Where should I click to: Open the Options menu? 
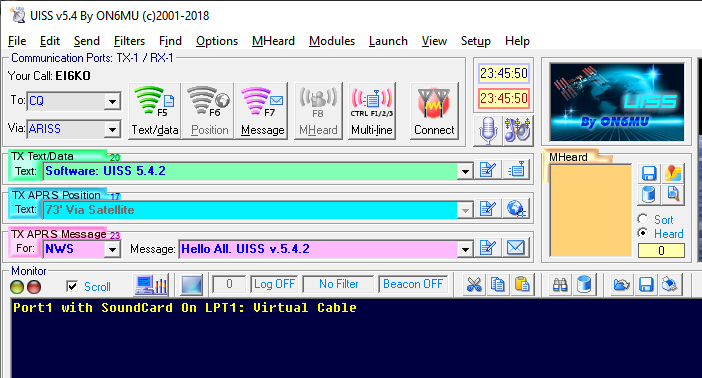217,41
